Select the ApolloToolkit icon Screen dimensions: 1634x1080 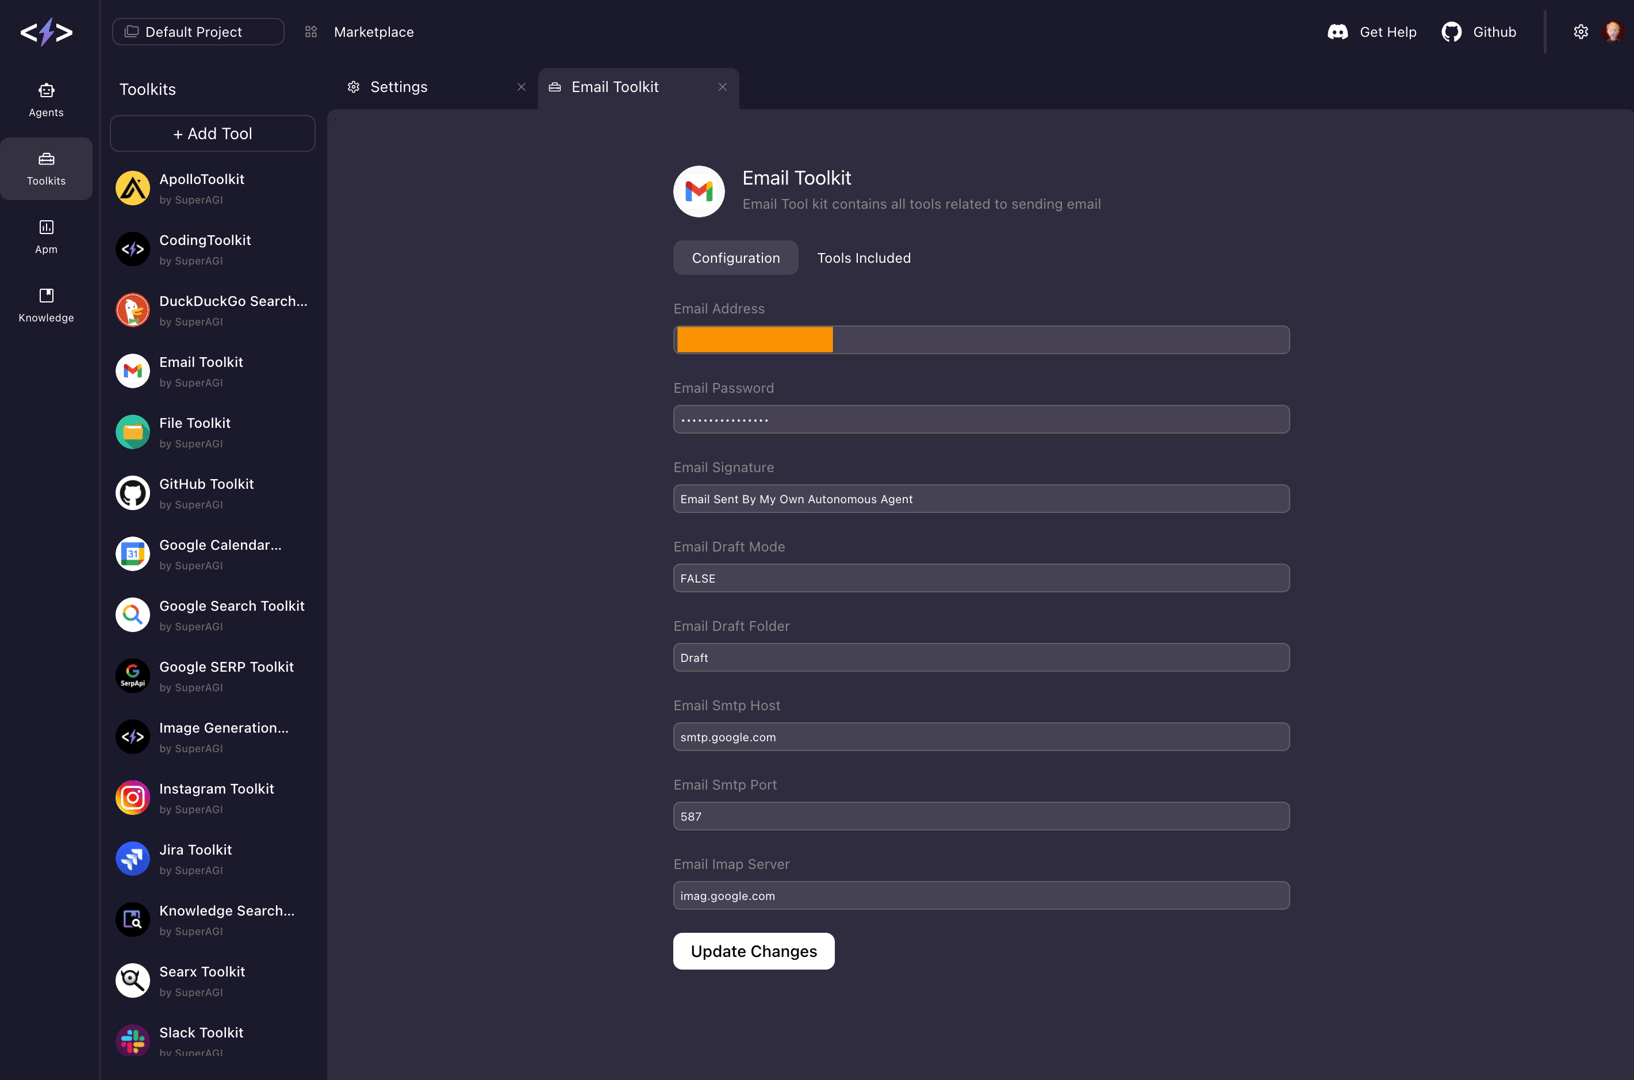tap(132, 188)
